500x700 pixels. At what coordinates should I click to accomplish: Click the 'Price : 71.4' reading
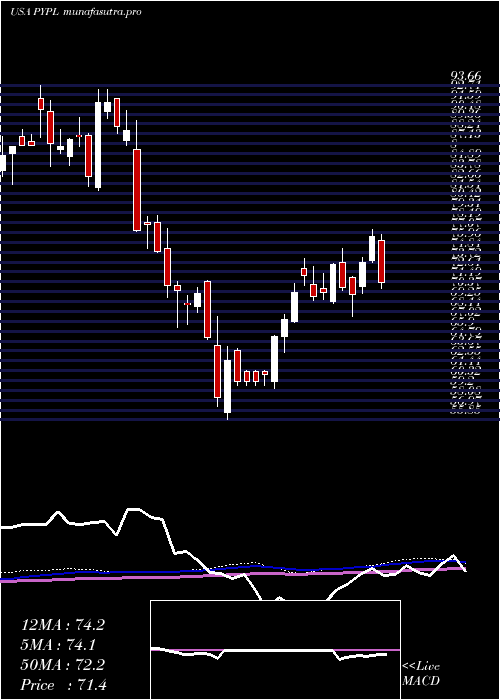tap(64, 685)
